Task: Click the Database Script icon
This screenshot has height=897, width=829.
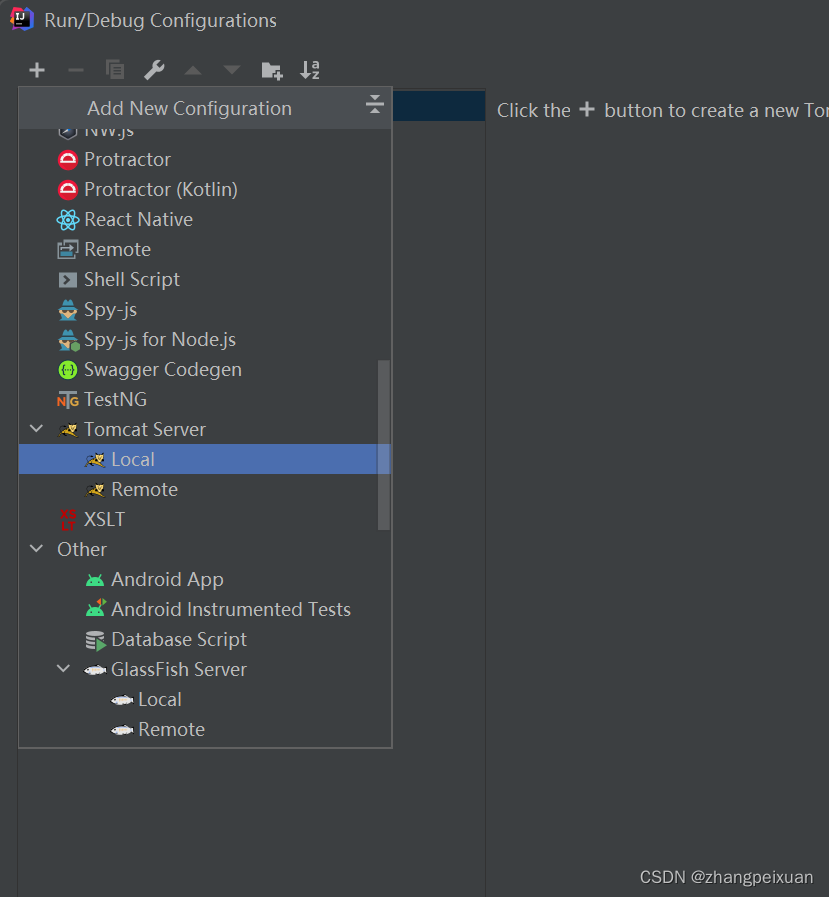Action: point(96,640)
